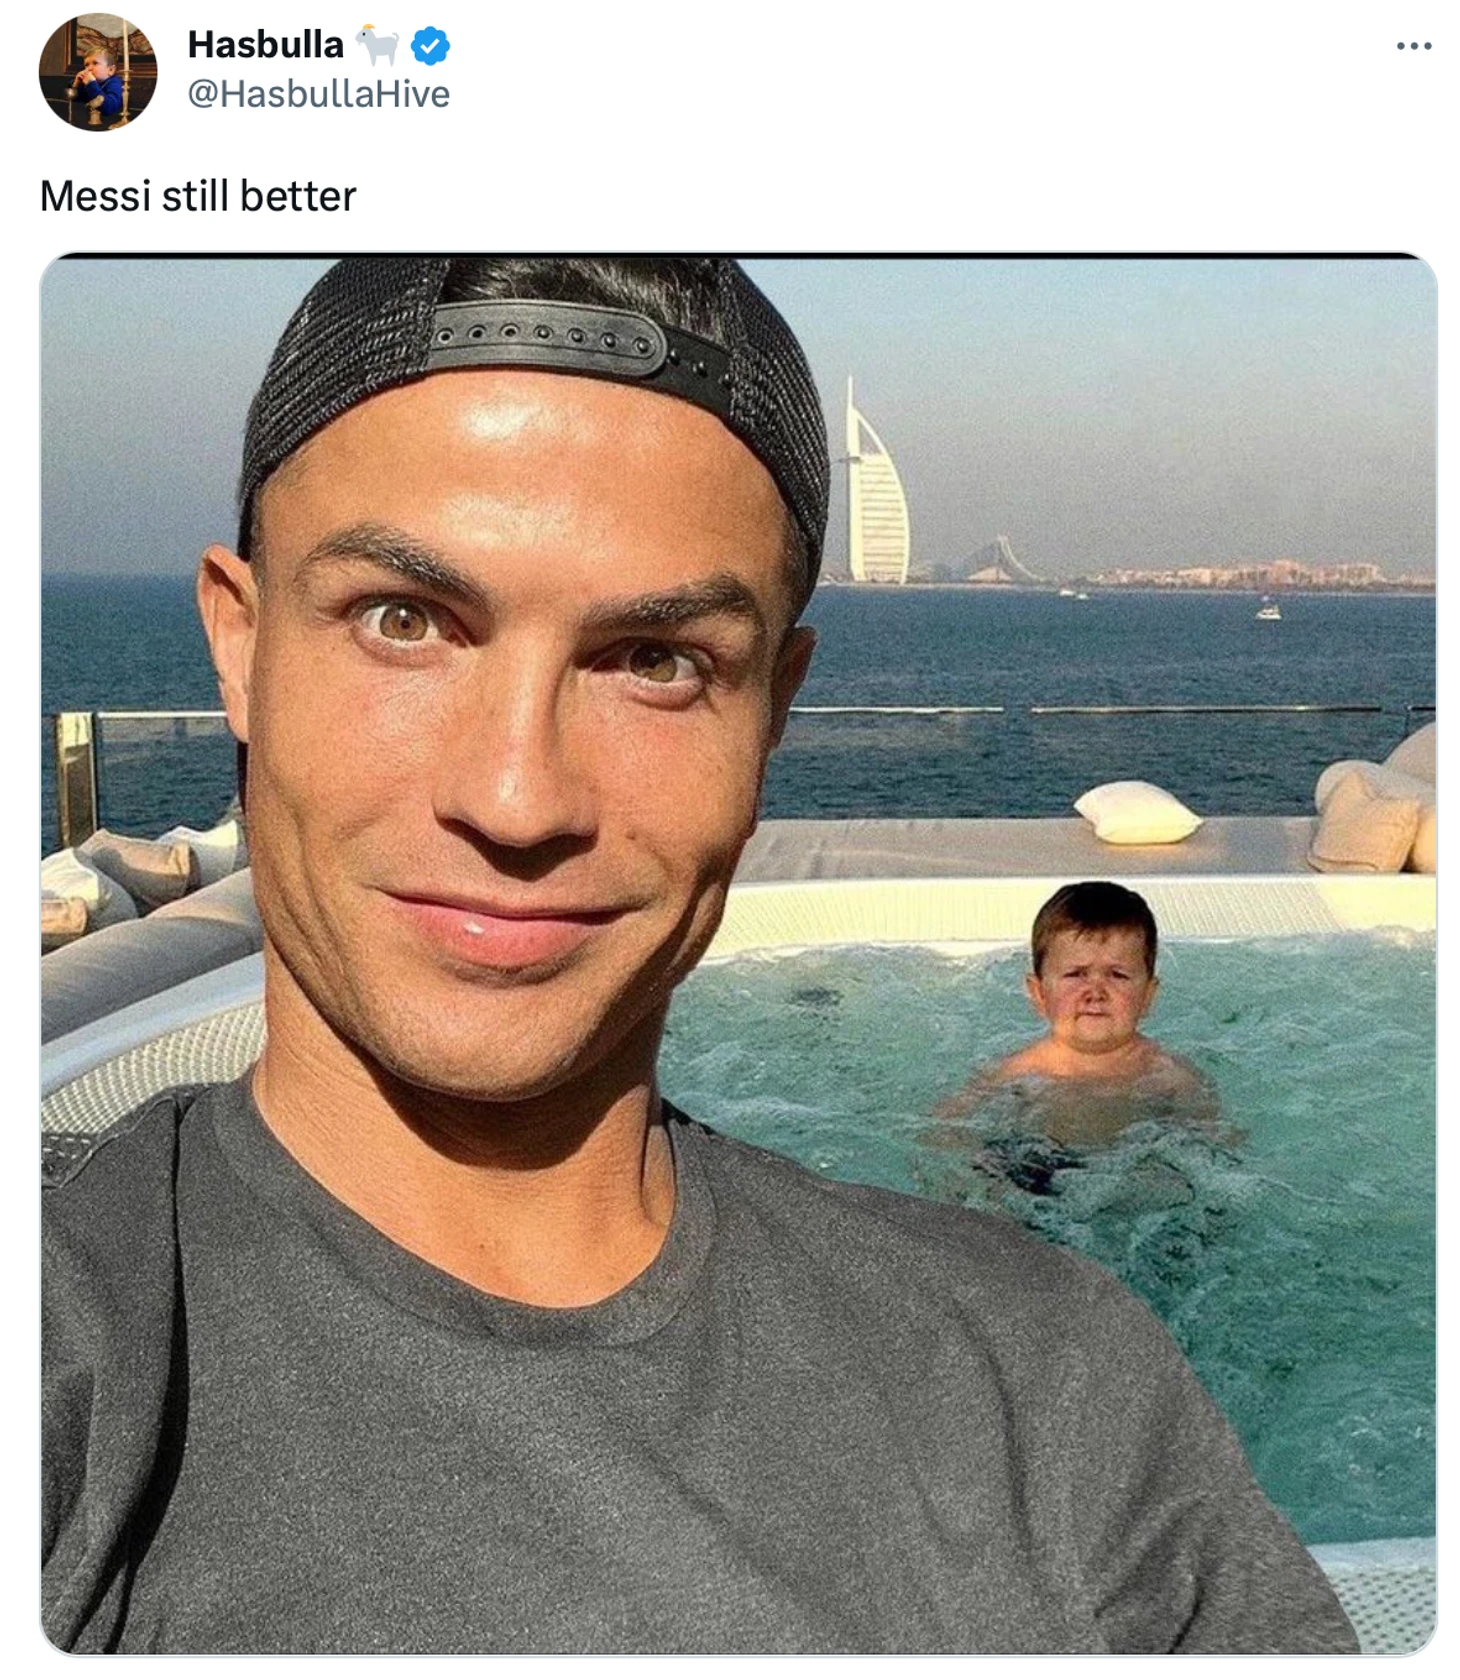The image size is (1460, 1680).
Task: Open the three-dot more options menu
Action: click(x=1414, y=46)
